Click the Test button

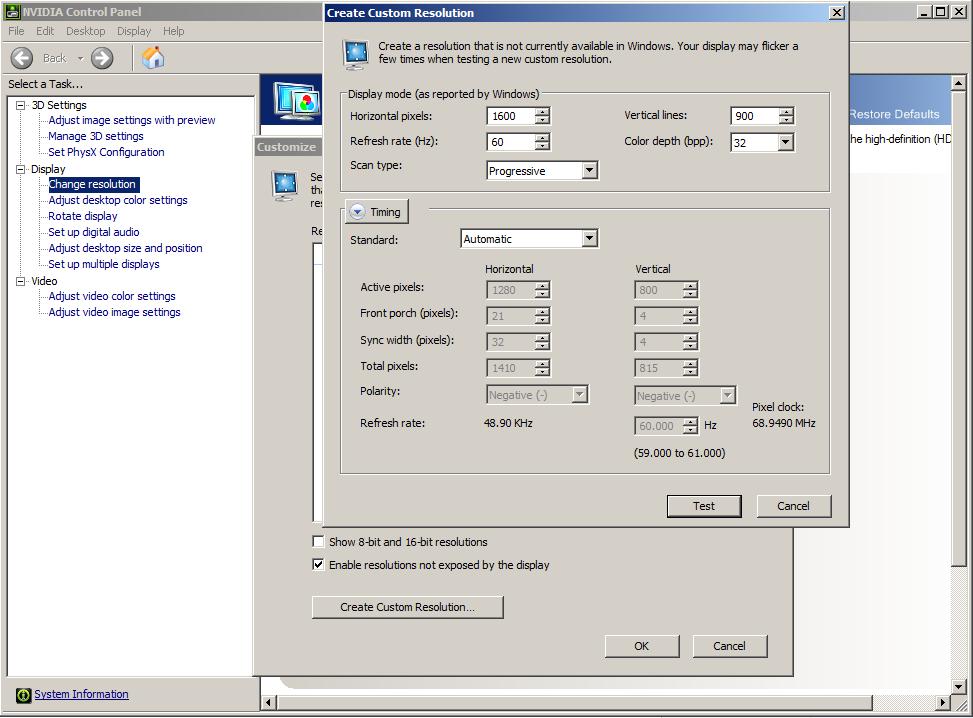pos(703,506)
